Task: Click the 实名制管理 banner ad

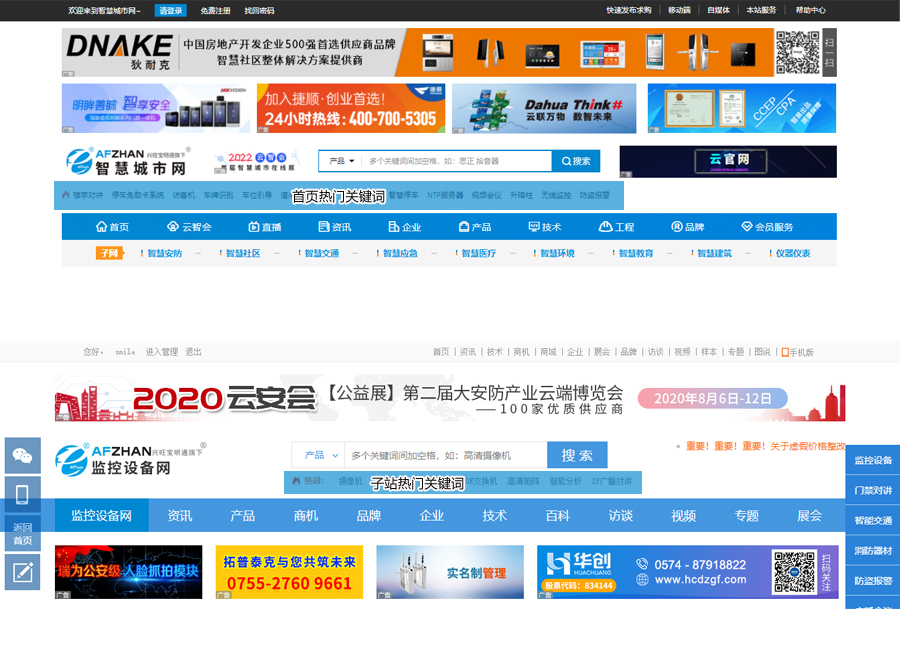Action: 450,572
